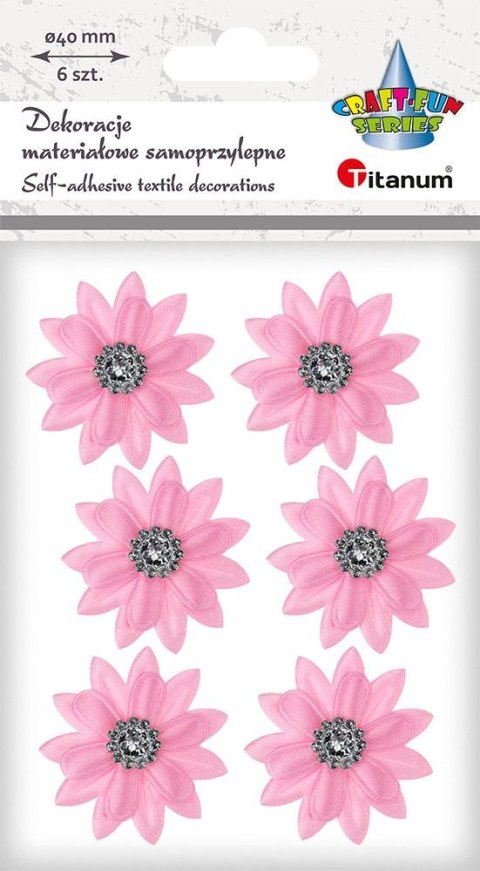480x871 pixels.
Task: Click the rhinestone center of bottom-right flower
Action: pyautogui.click(x=339, y=743)
